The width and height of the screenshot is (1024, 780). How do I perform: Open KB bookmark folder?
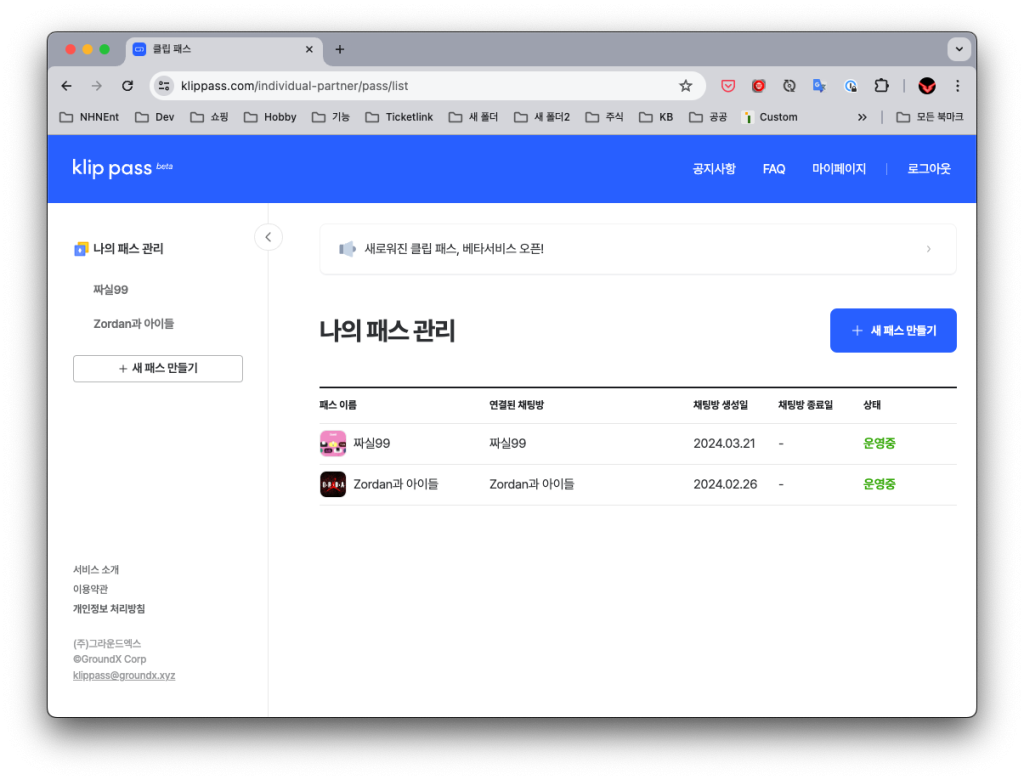click(x=656, y=117)
